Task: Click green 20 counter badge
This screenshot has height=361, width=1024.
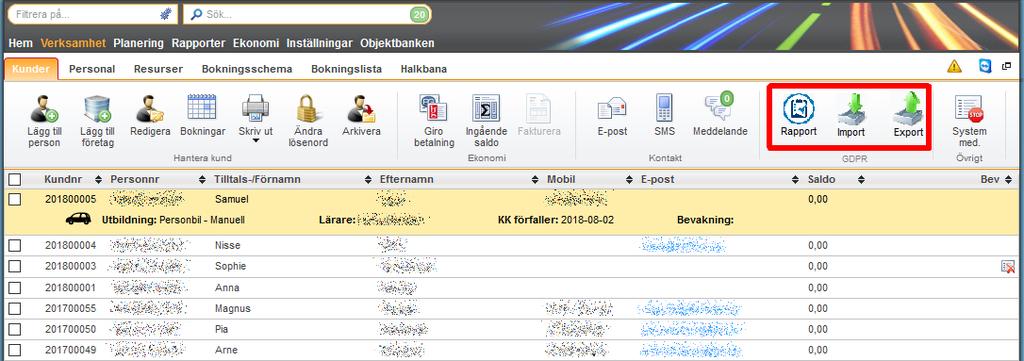Action: coord(420,14)
